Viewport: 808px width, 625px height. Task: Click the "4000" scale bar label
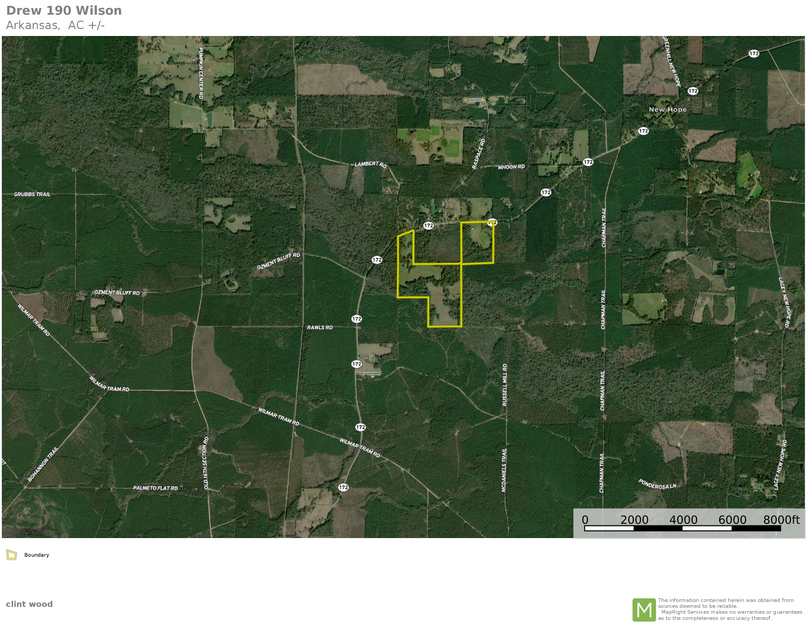click(683, 519)
